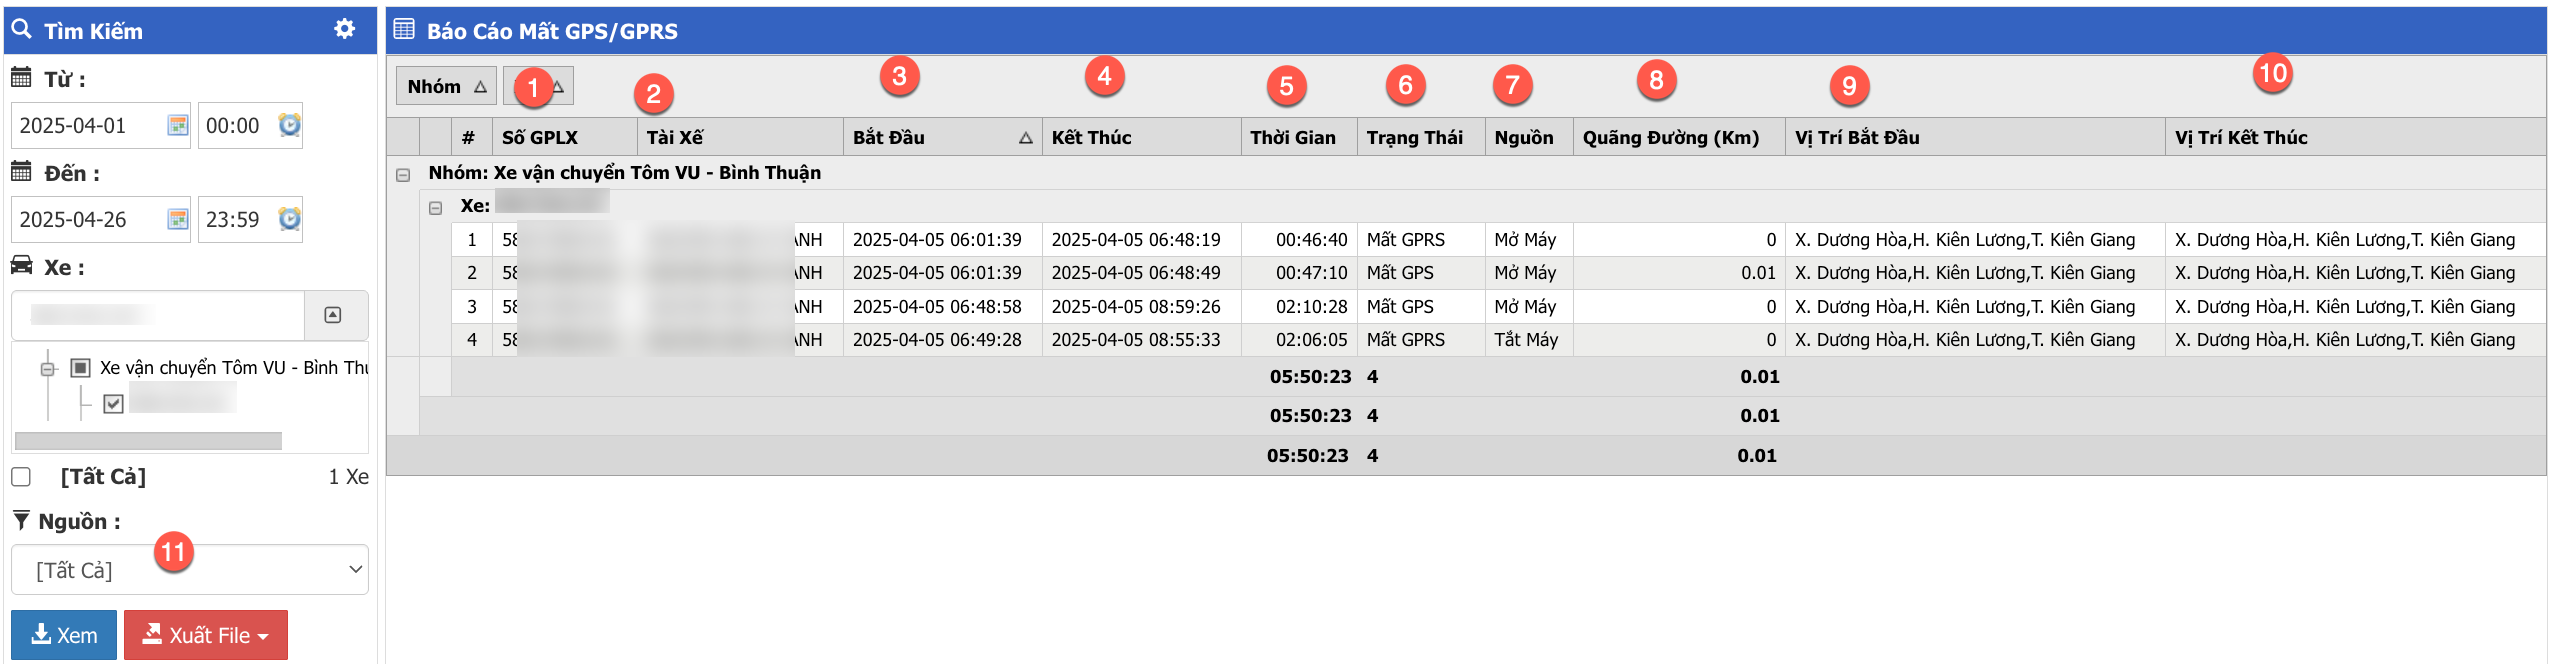Toggle Xe vận chuyển Tôm VU group checkbox
The image size is (2554, 664).
[x=81, y=368]
